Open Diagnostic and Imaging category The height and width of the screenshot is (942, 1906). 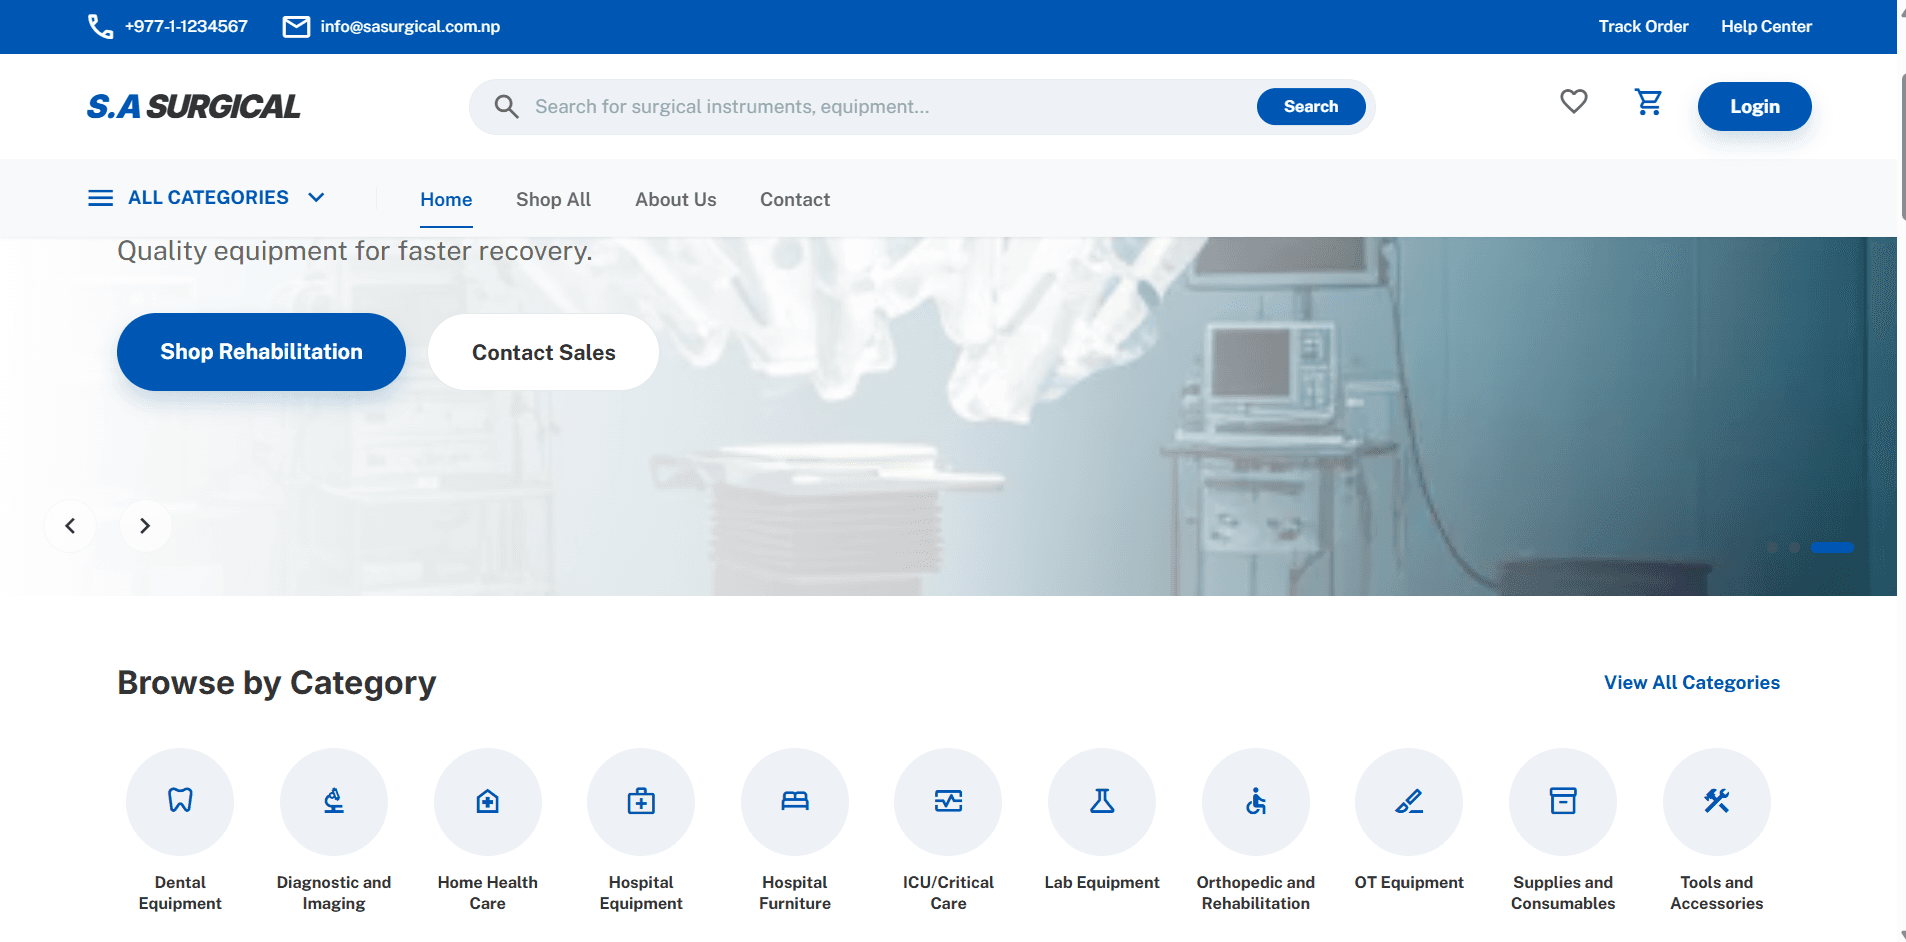point(334,801)
